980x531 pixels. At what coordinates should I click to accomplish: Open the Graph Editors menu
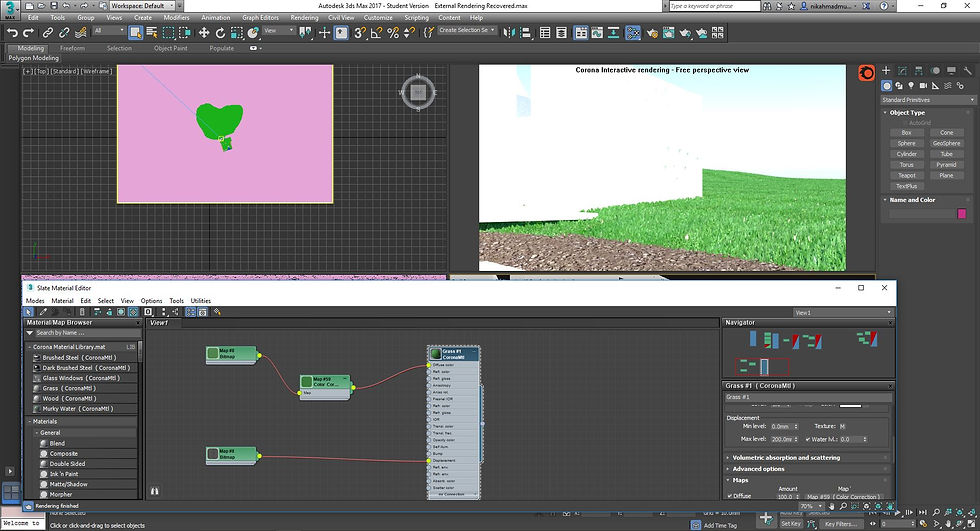261,17
